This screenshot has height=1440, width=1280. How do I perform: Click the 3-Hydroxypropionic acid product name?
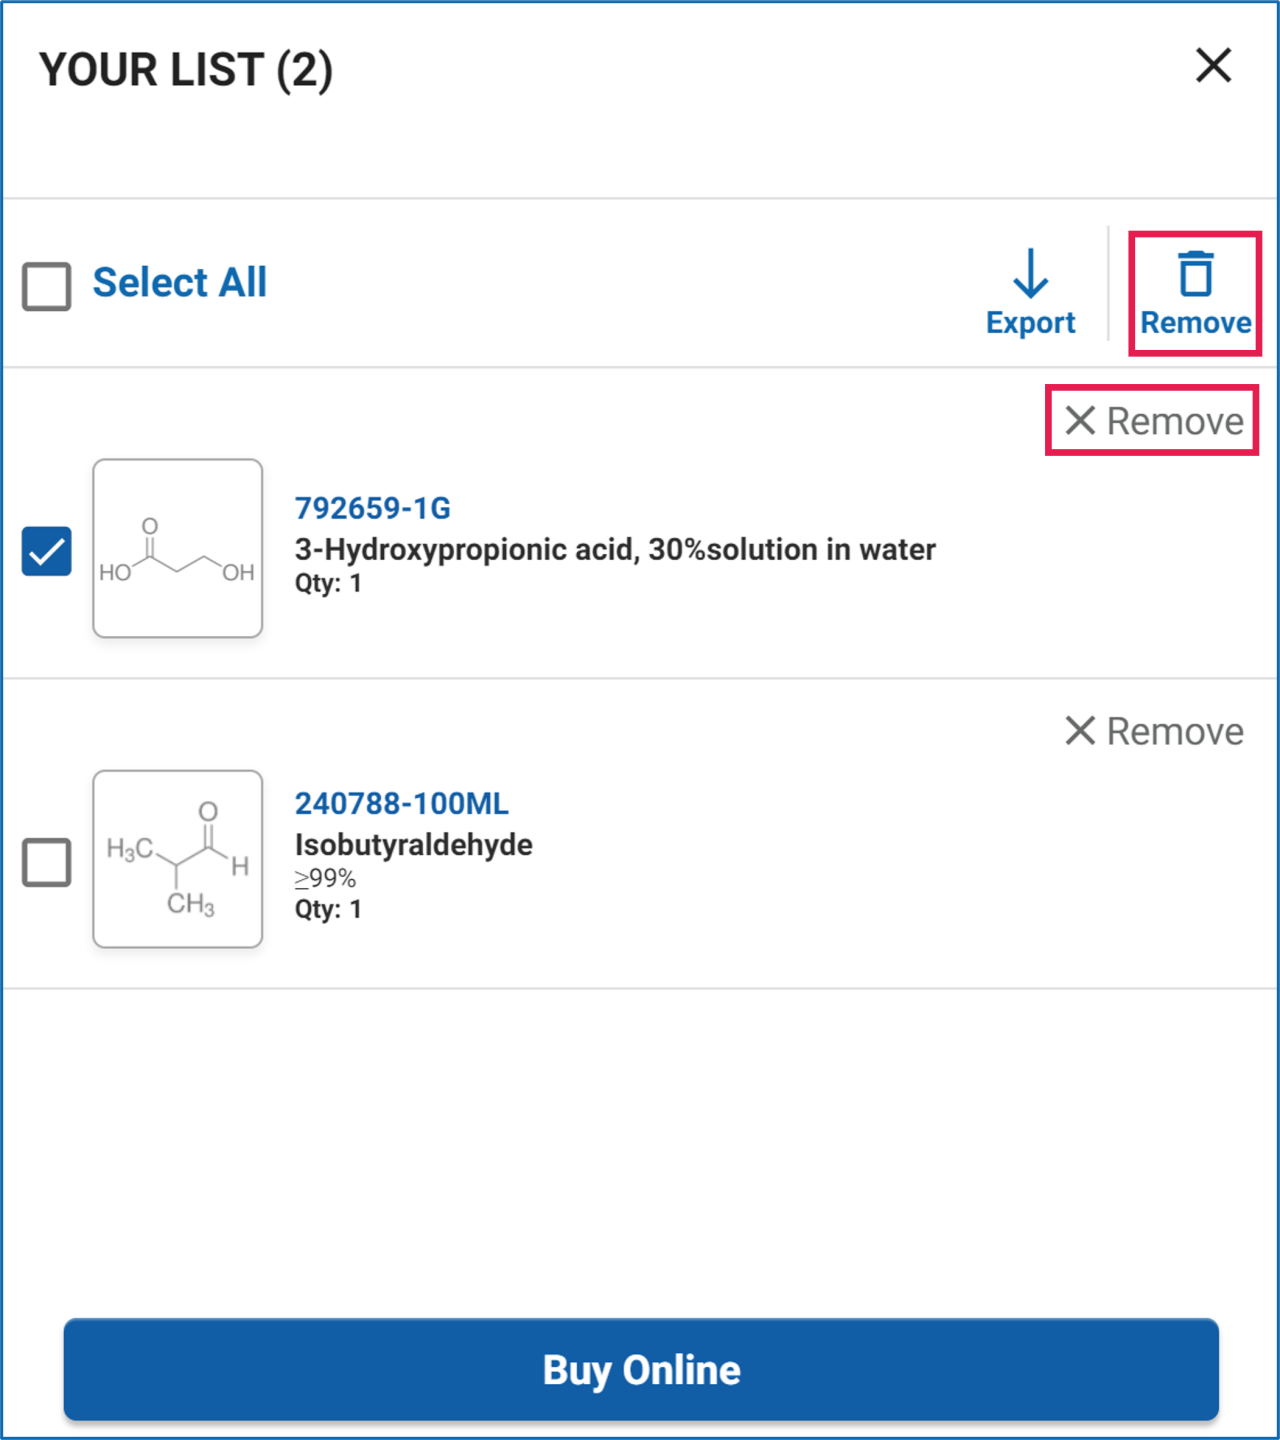pos(615,549)
